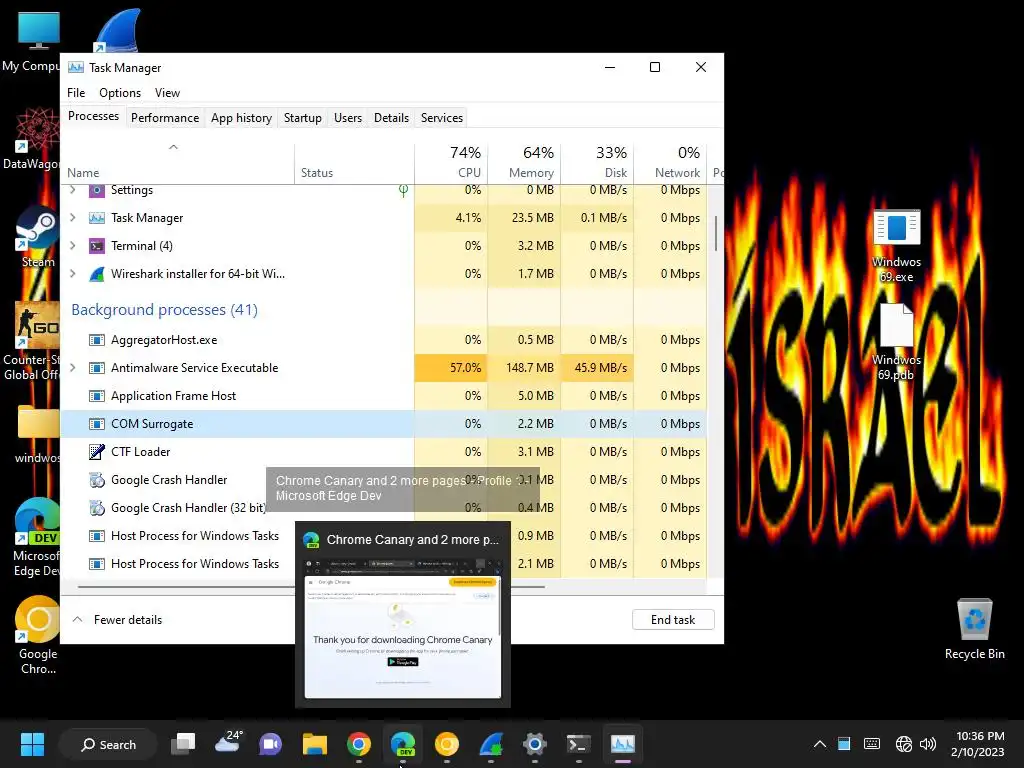The width and height of the screenshot is (1024, 768).
Task: Click the COM Surrogate process icon
Action: coord(97,424)
